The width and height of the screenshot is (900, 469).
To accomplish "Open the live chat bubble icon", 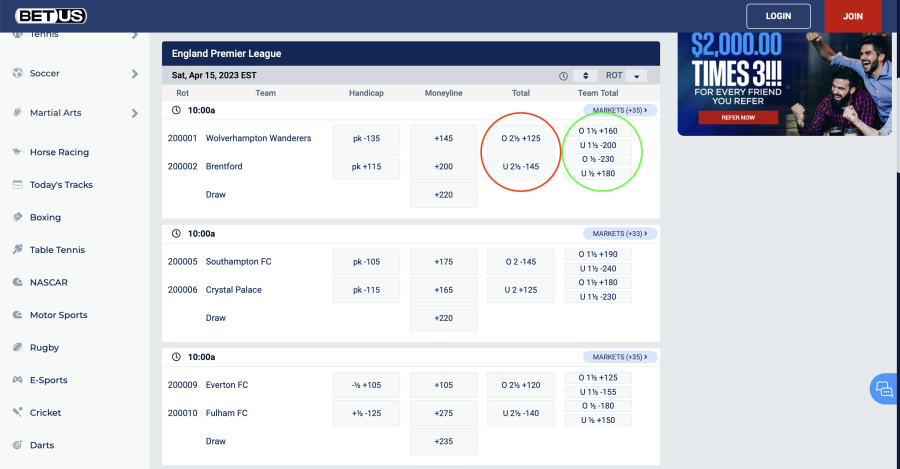I will coord(884,389).
